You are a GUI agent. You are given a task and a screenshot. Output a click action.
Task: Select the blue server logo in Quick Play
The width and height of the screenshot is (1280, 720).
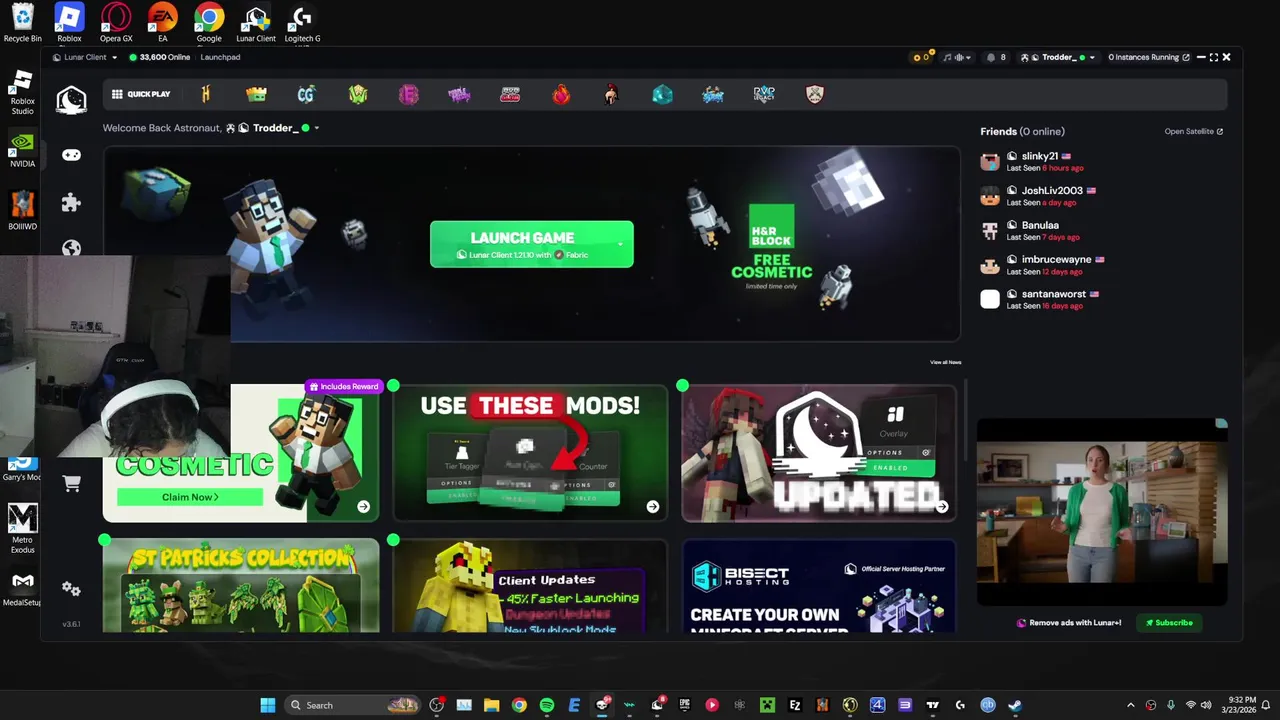[x=713, y=94]
